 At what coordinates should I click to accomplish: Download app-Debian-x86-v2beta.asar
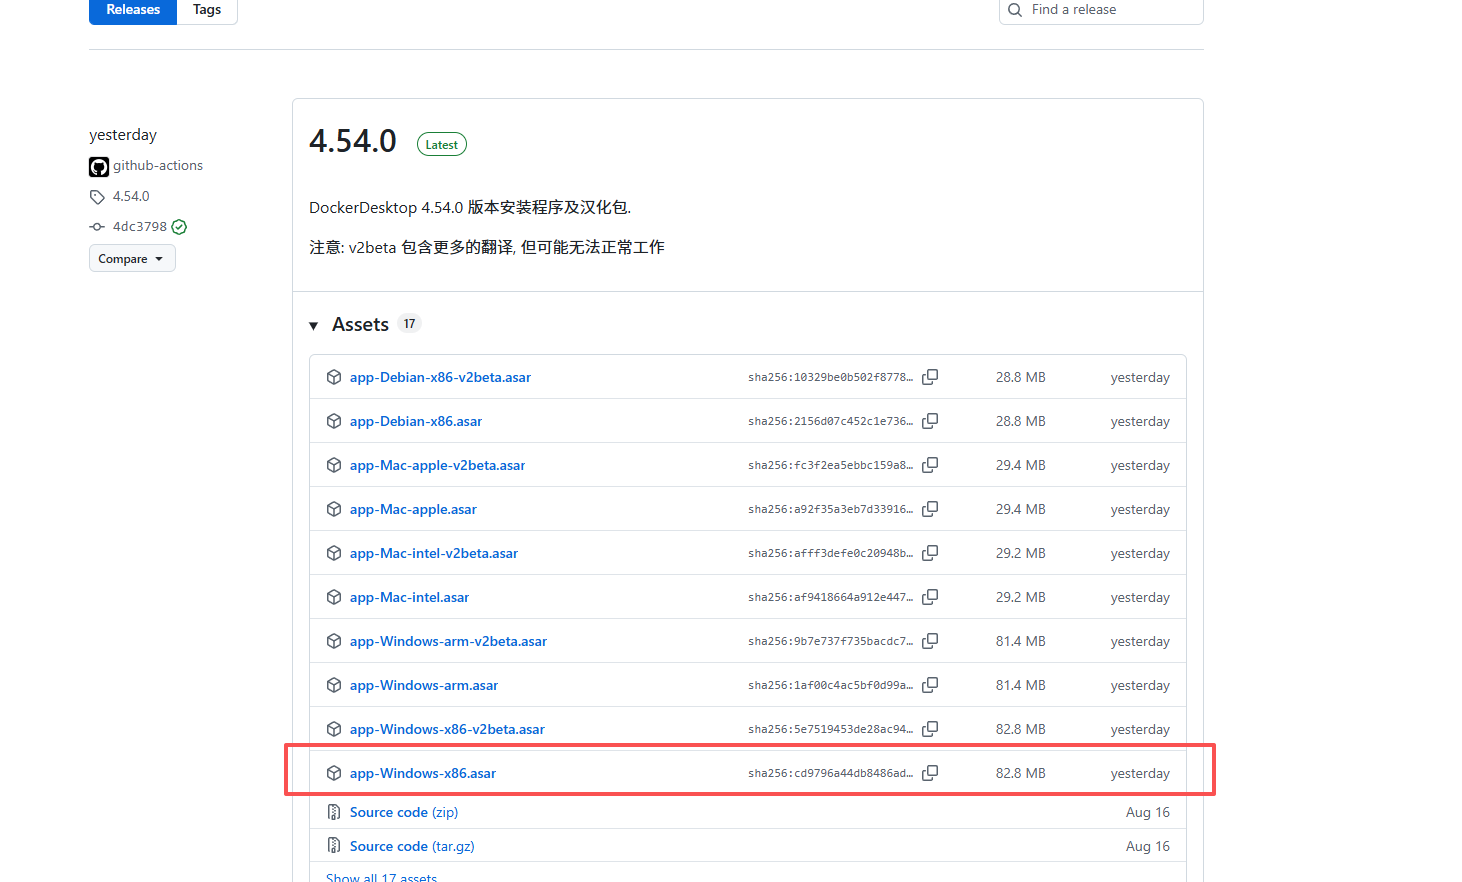click(440, 377)
